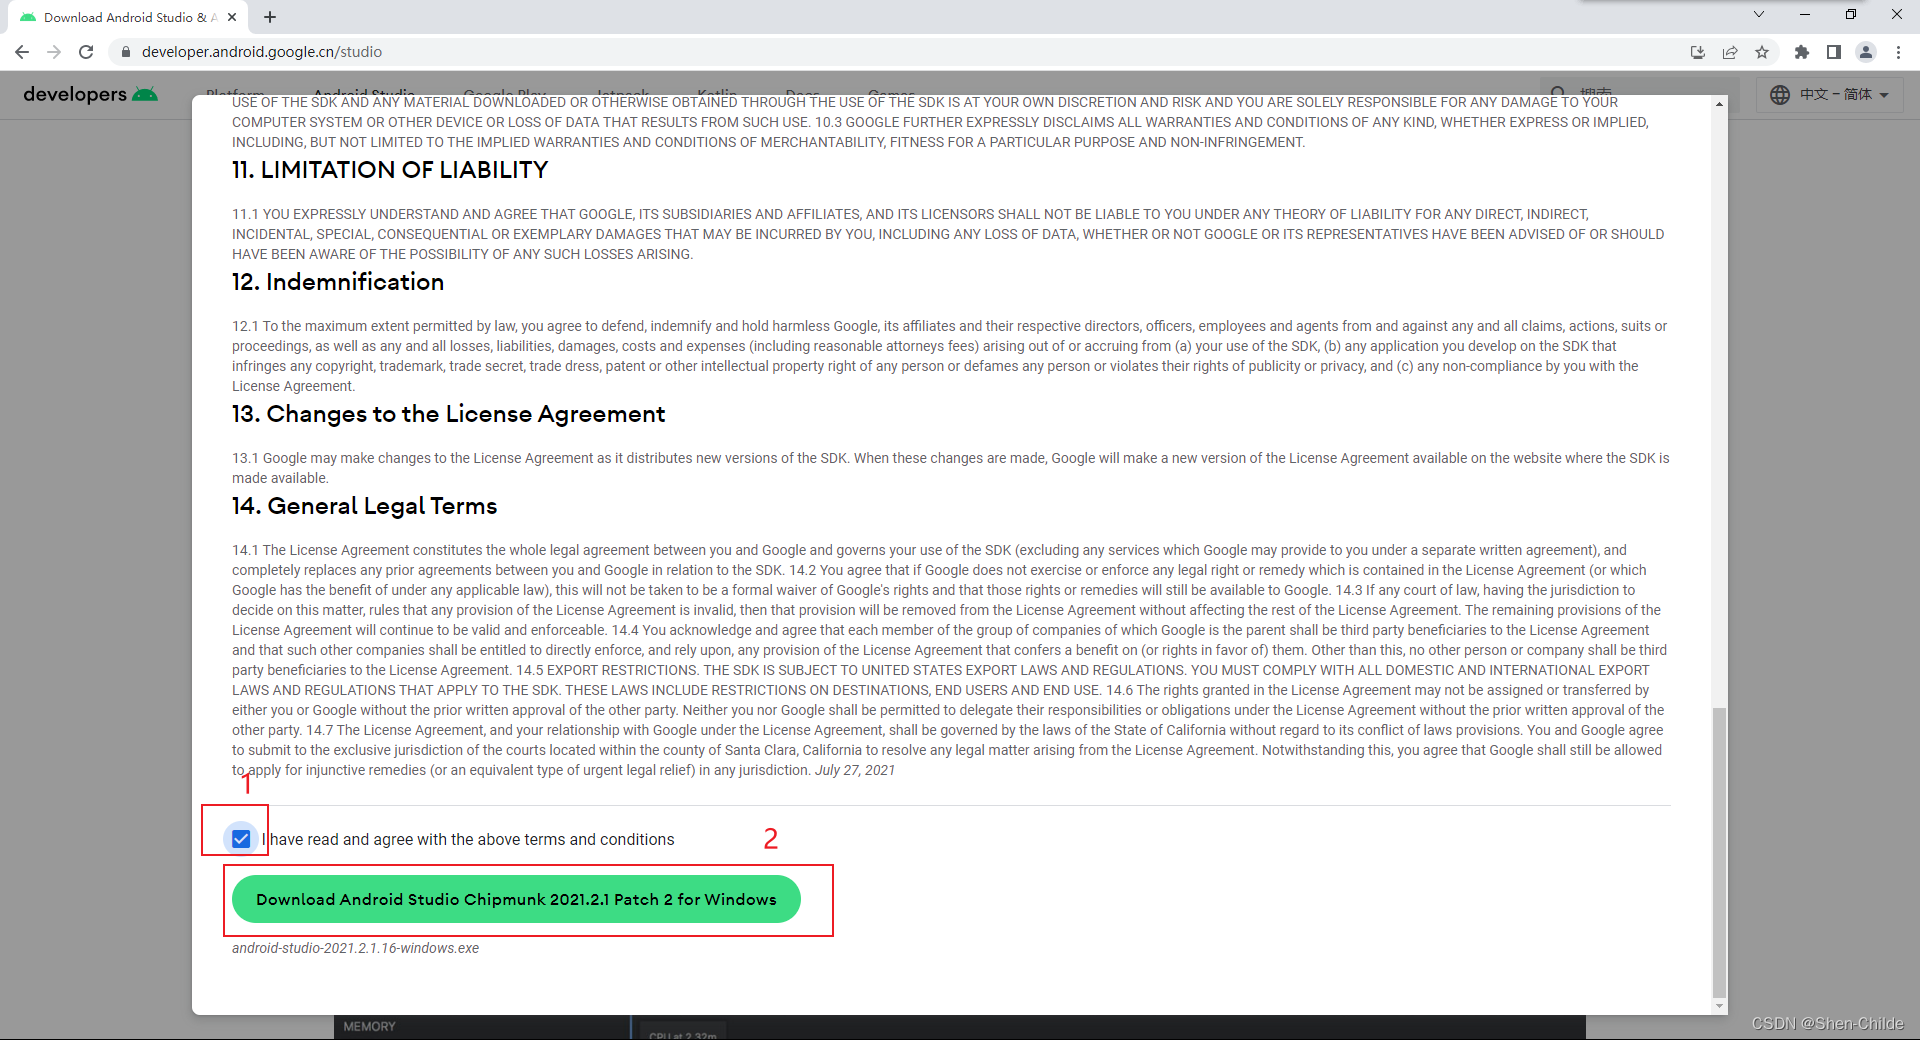
Task: Click the heading 11. LIMITATION OF LIABILITY
Action: pos(390,170)
